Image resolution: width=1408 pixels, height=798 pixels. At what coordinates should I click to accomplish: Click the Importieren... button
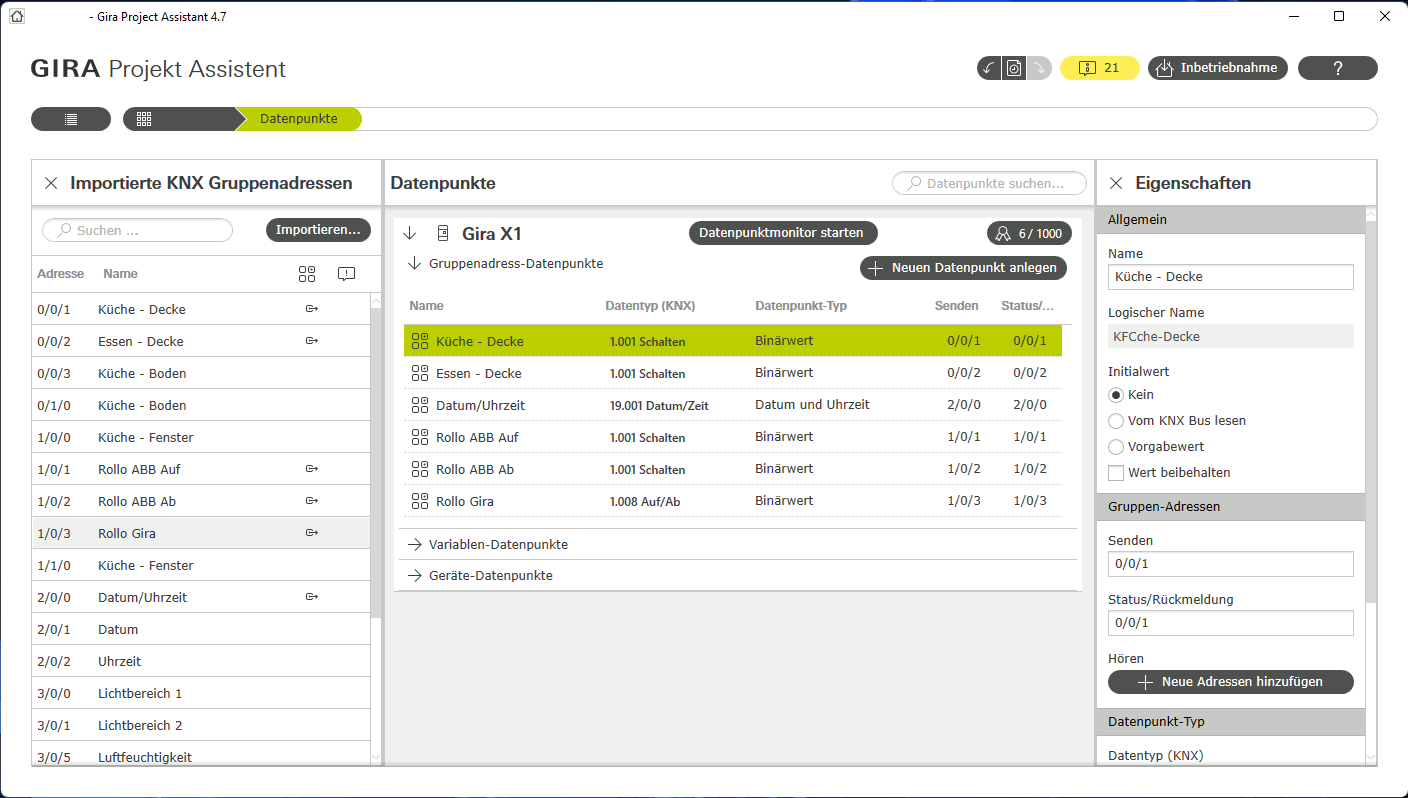tap(318, 230)
